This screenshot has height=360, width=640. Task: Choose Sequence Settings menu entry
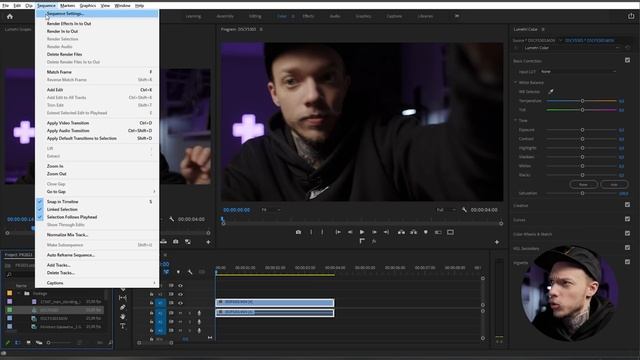coord(97,13)
